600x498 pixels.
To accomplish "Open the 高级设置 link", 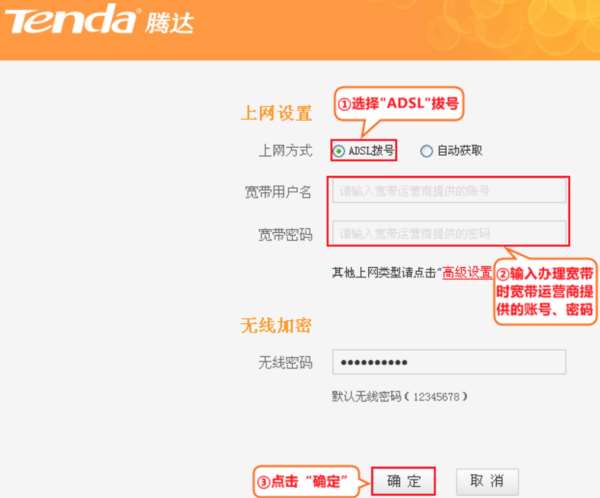I will tap(467, 273).
